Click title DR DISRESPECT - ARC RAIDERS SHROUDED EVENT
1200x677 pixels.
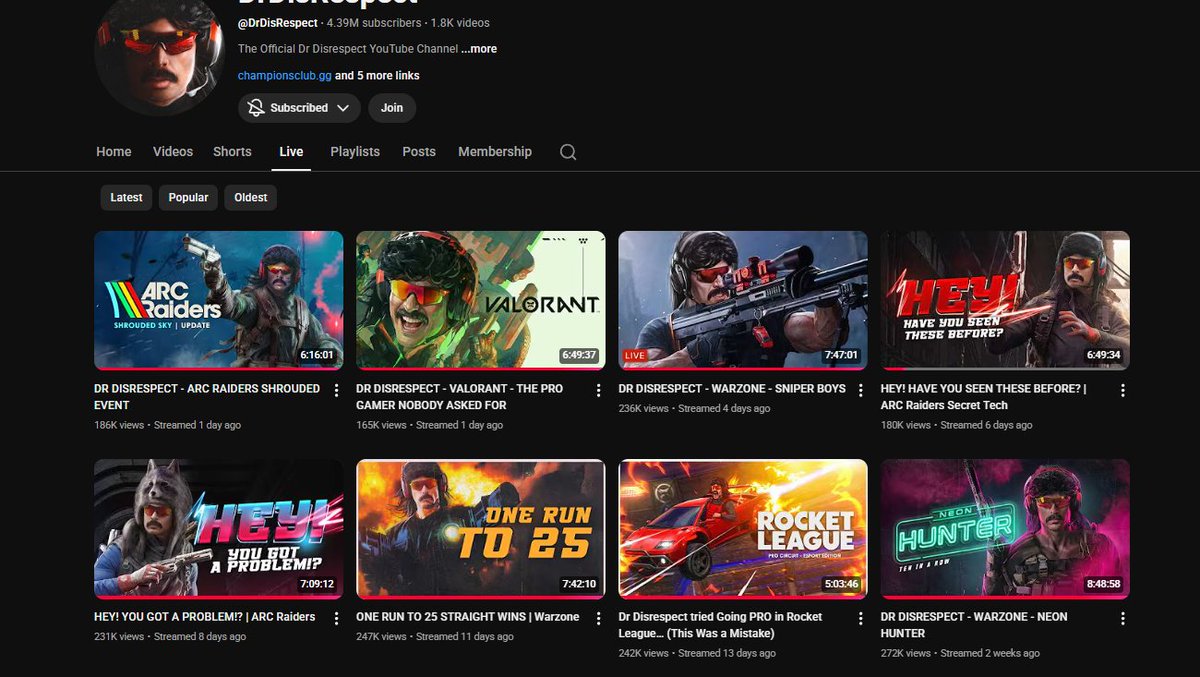click(x=207, y=397)
